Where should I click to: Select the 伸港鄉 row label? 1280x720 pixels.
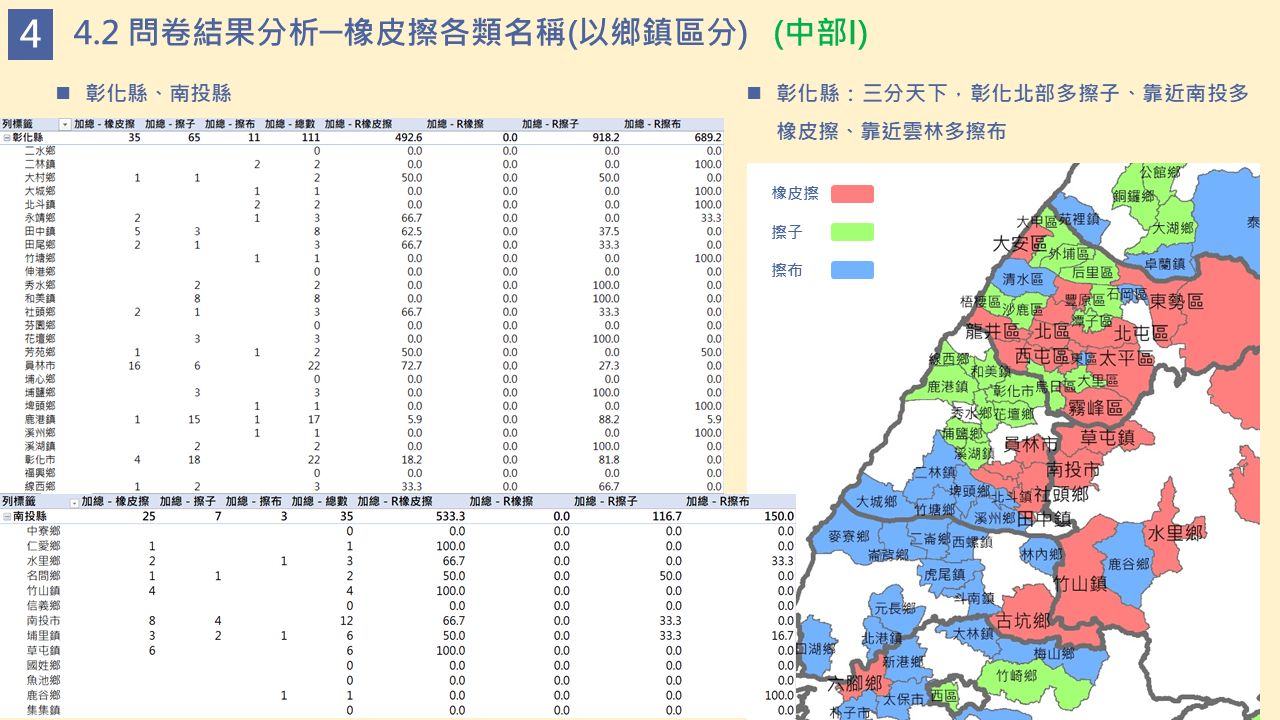coord(40,272)
